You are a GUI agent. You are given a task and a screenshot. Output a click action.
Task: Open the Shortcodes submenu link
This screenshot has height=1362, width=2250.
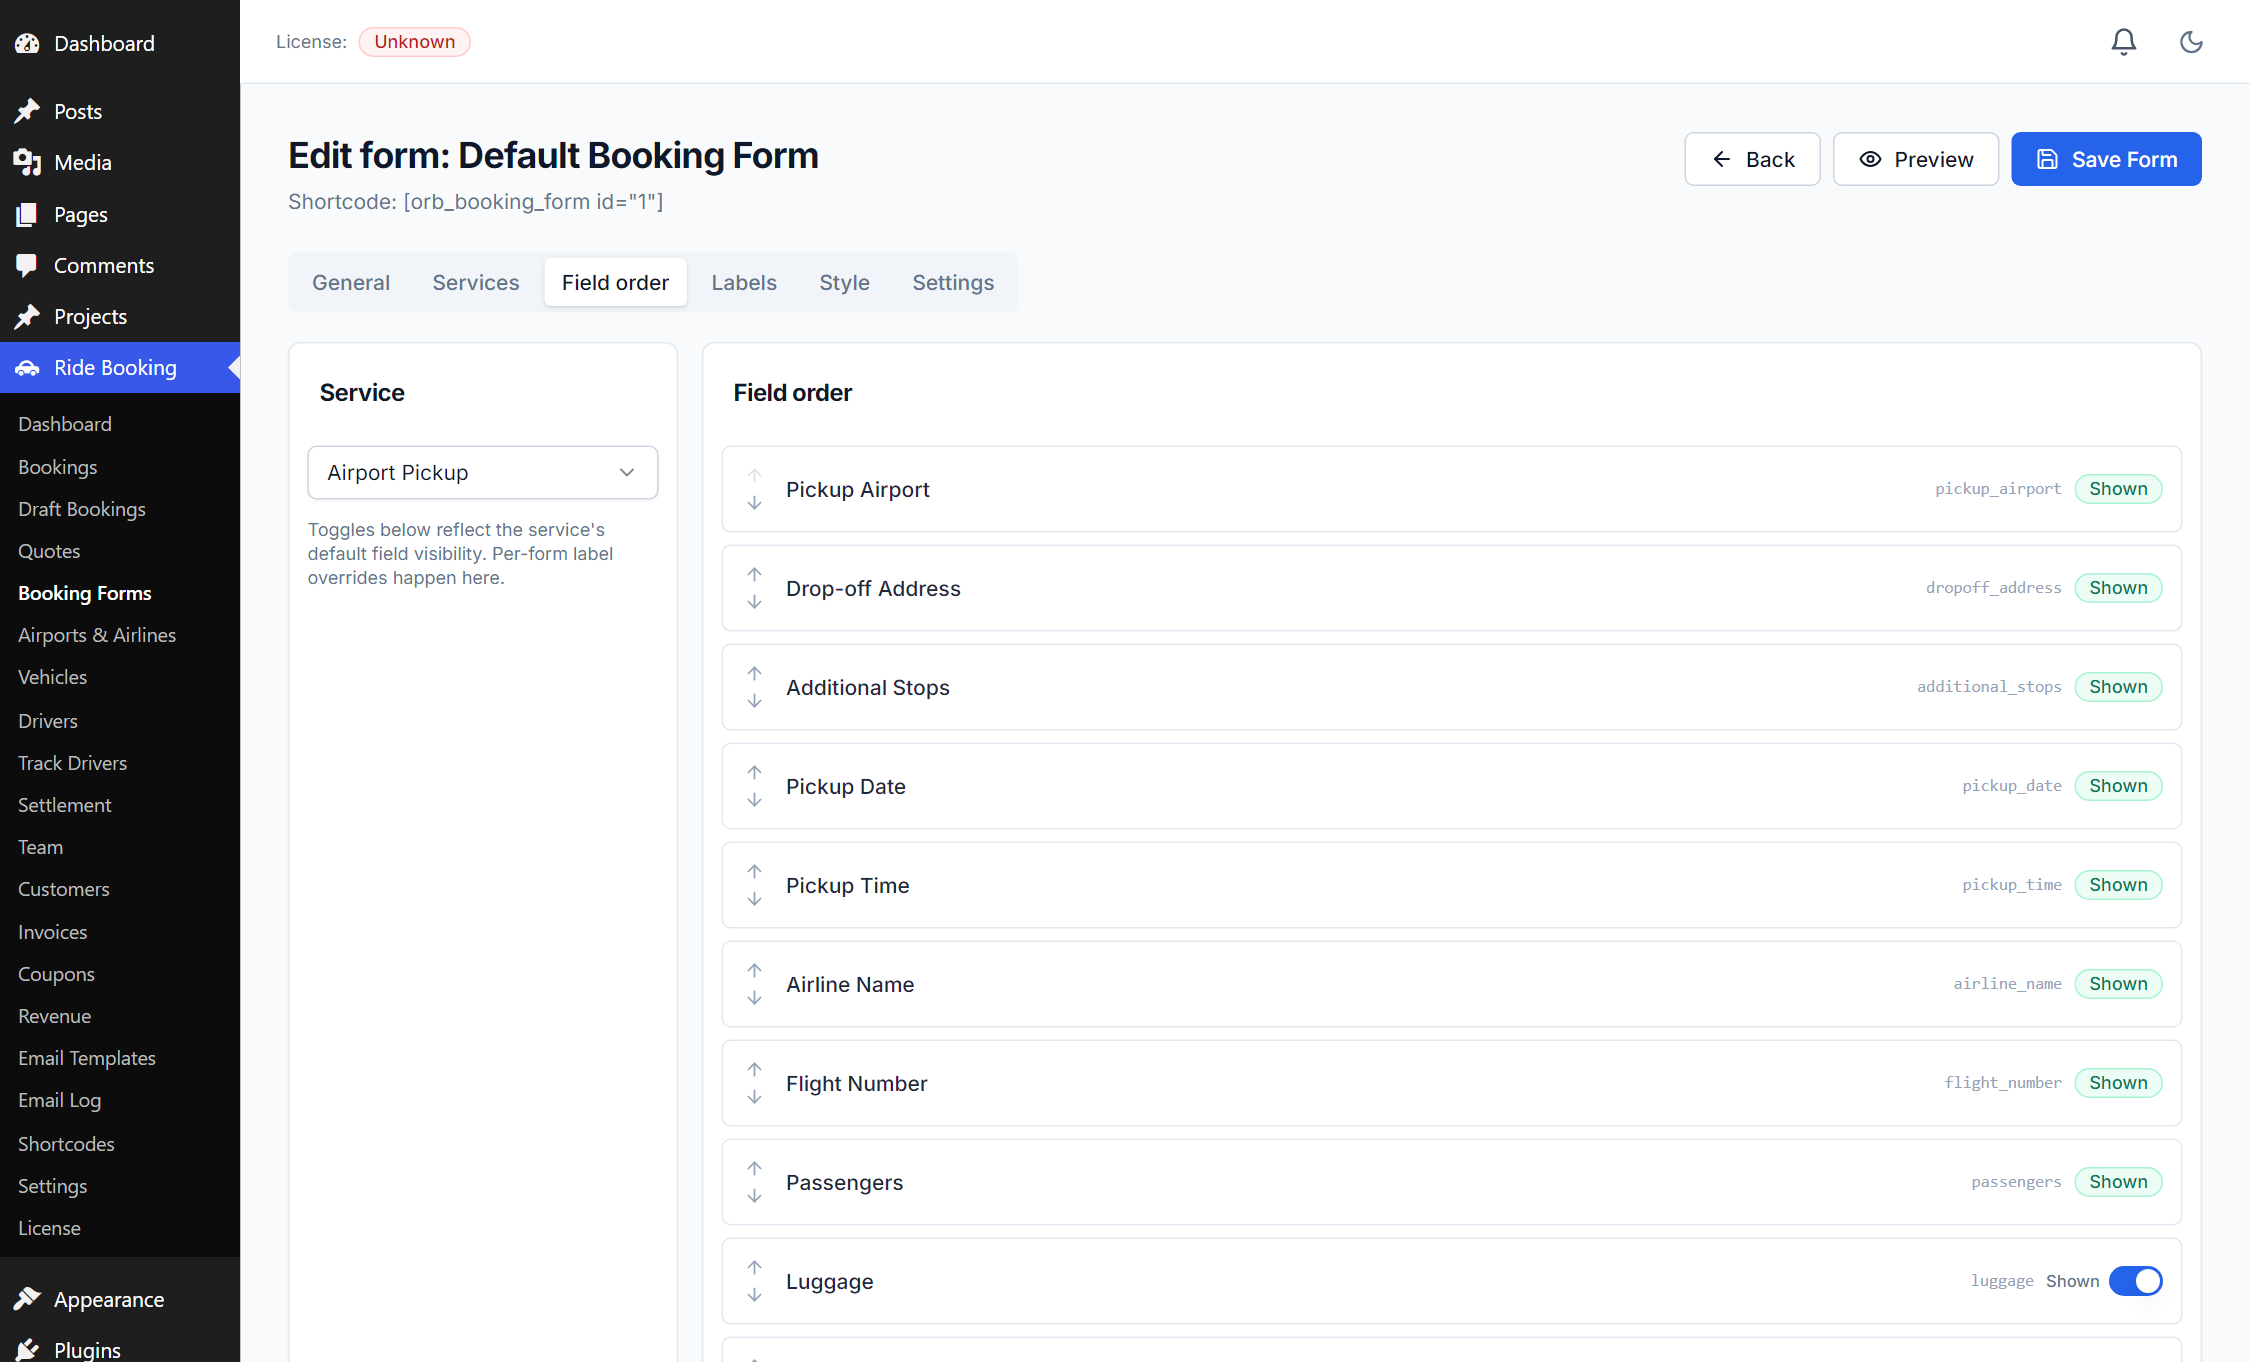67,1144
